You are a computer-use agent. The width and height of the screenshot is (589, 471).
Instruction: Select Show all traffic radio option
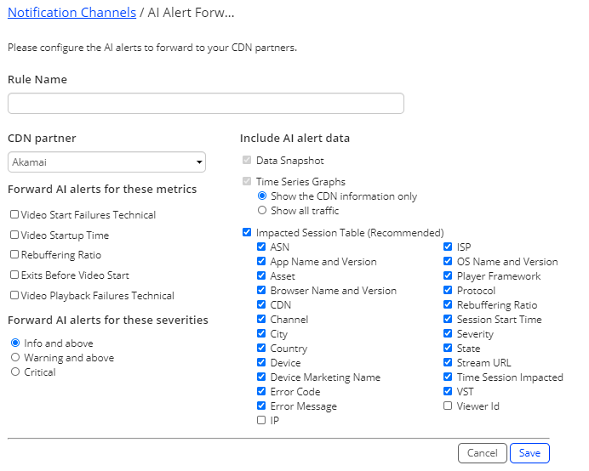262,210
